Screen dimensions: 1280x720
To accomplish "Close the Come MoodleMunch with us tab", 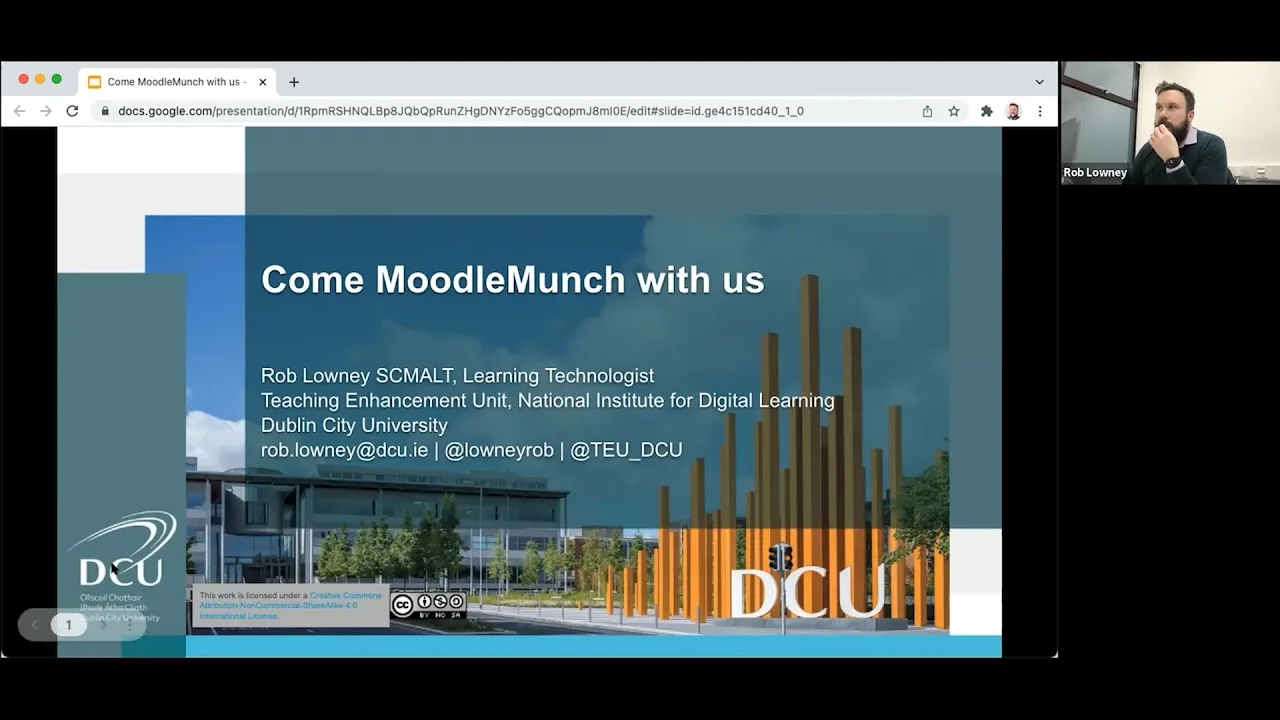I will click(x=263, y=82).
